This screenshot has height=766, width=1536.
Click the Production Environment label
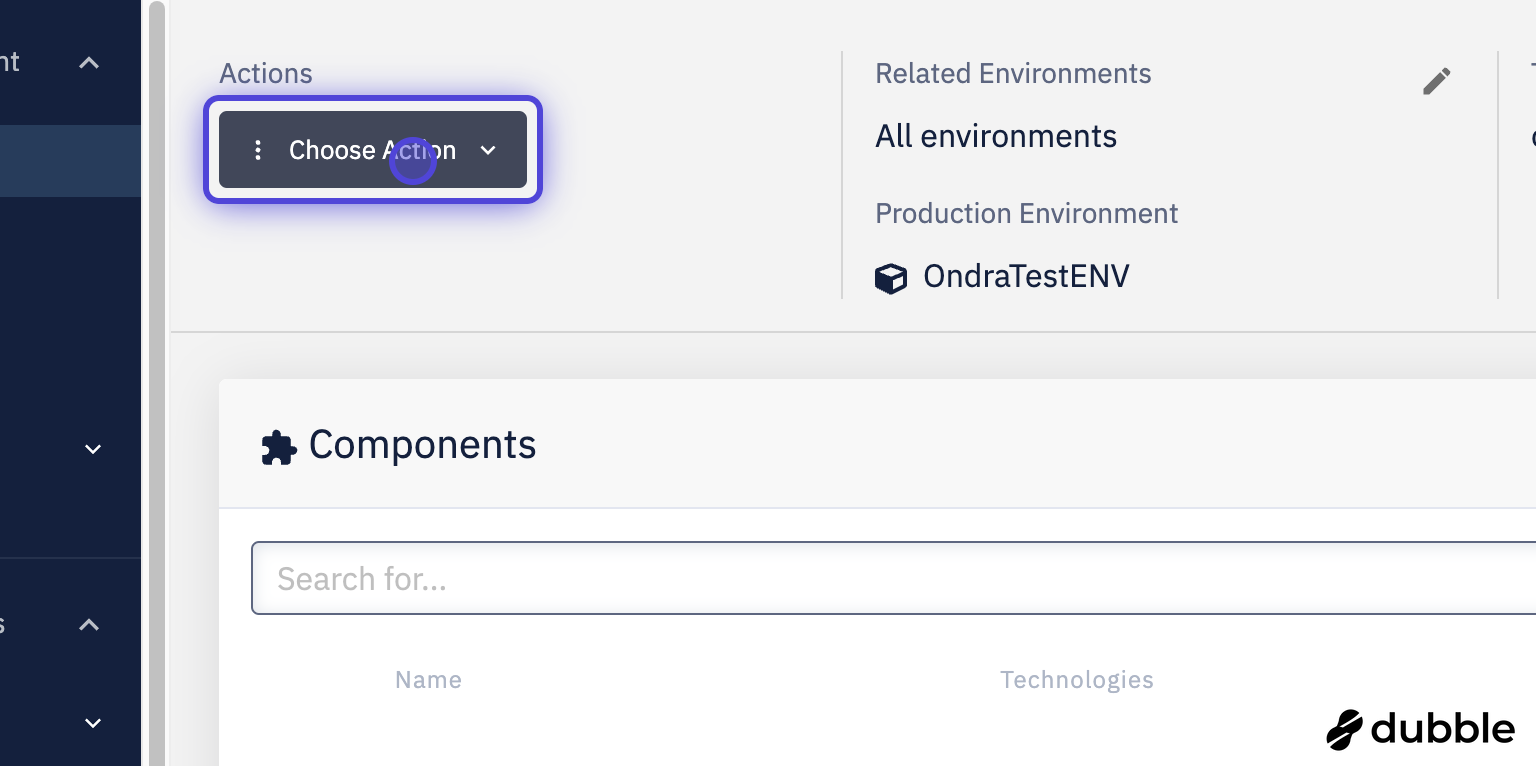pos(1026,214)
